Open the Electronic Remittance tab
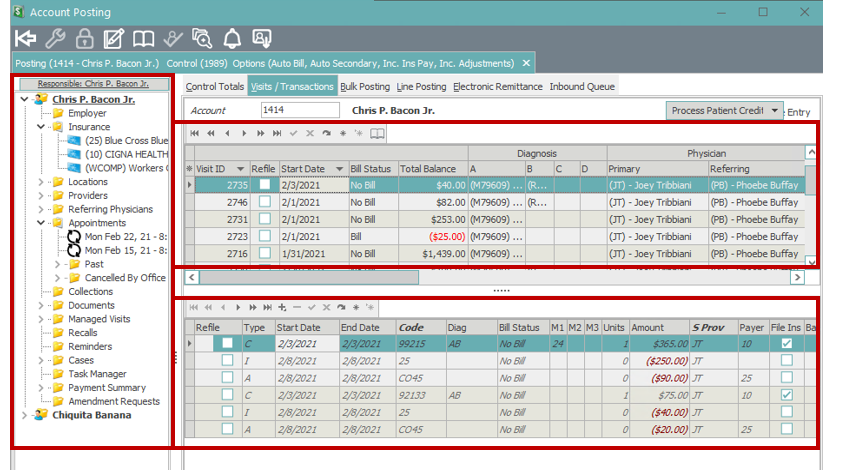Viewport: 841px width, 470px height. [x=498, y=87]
